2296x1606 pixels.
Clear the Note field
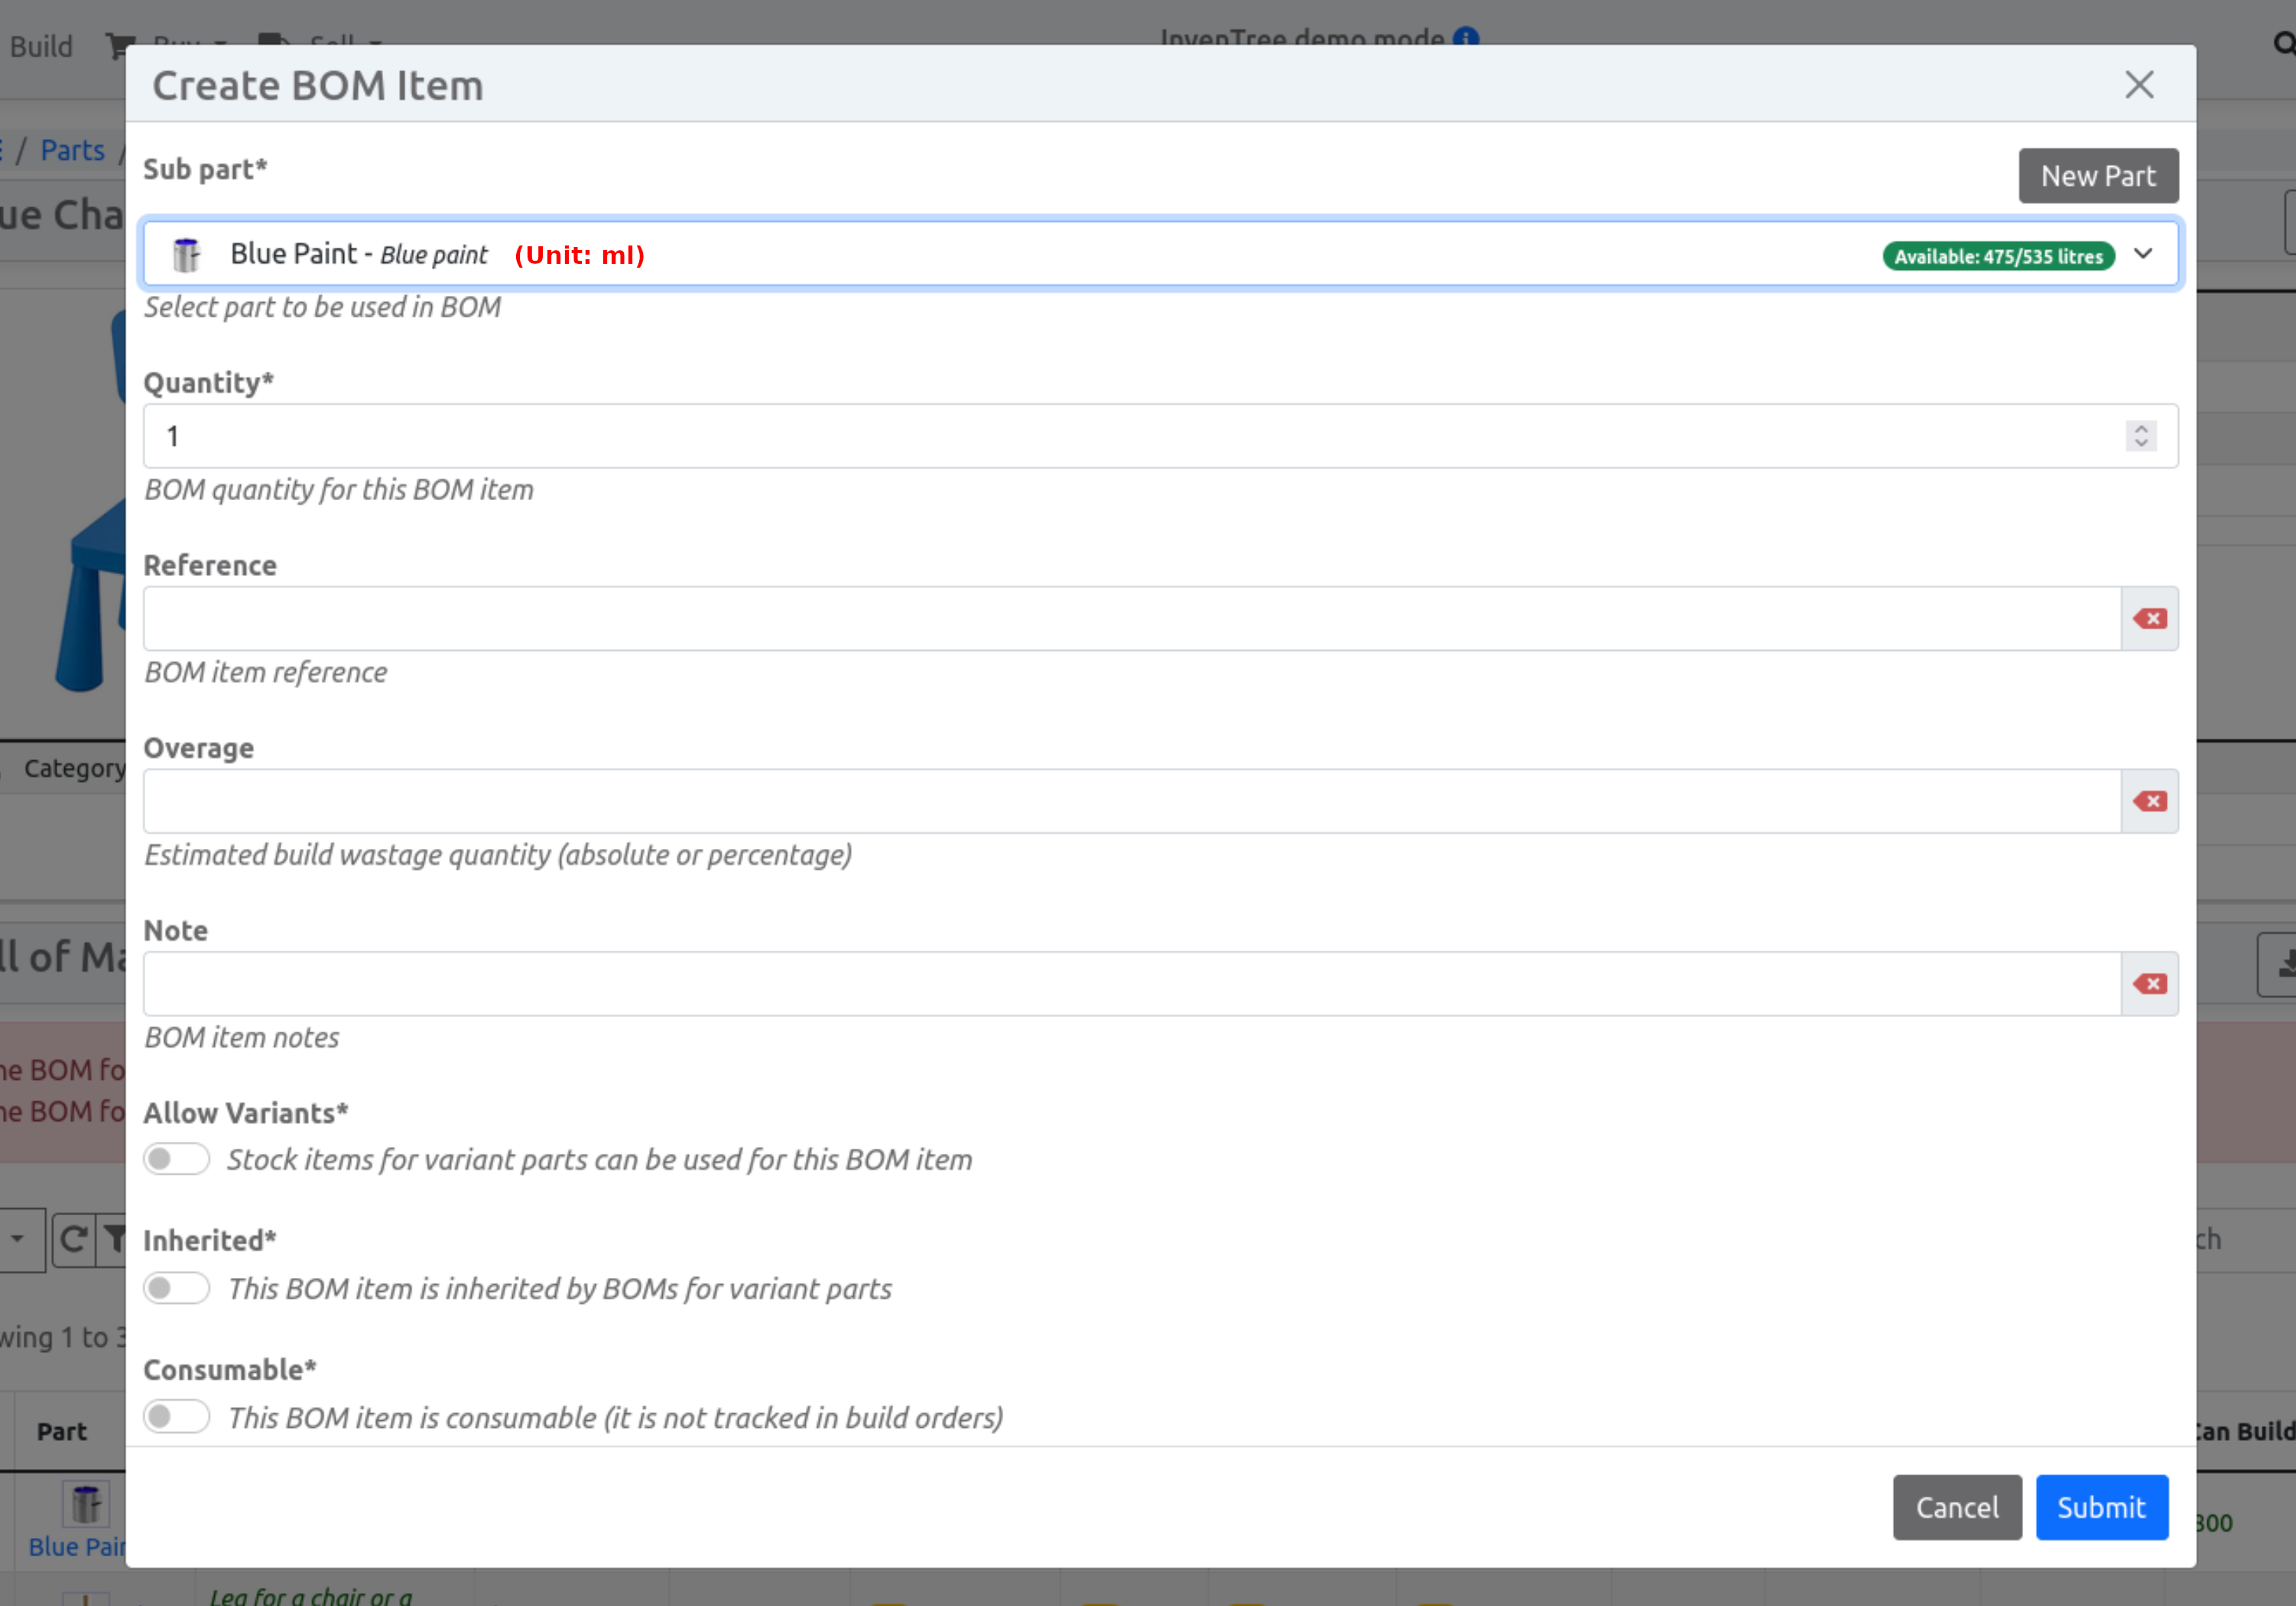2149,983
